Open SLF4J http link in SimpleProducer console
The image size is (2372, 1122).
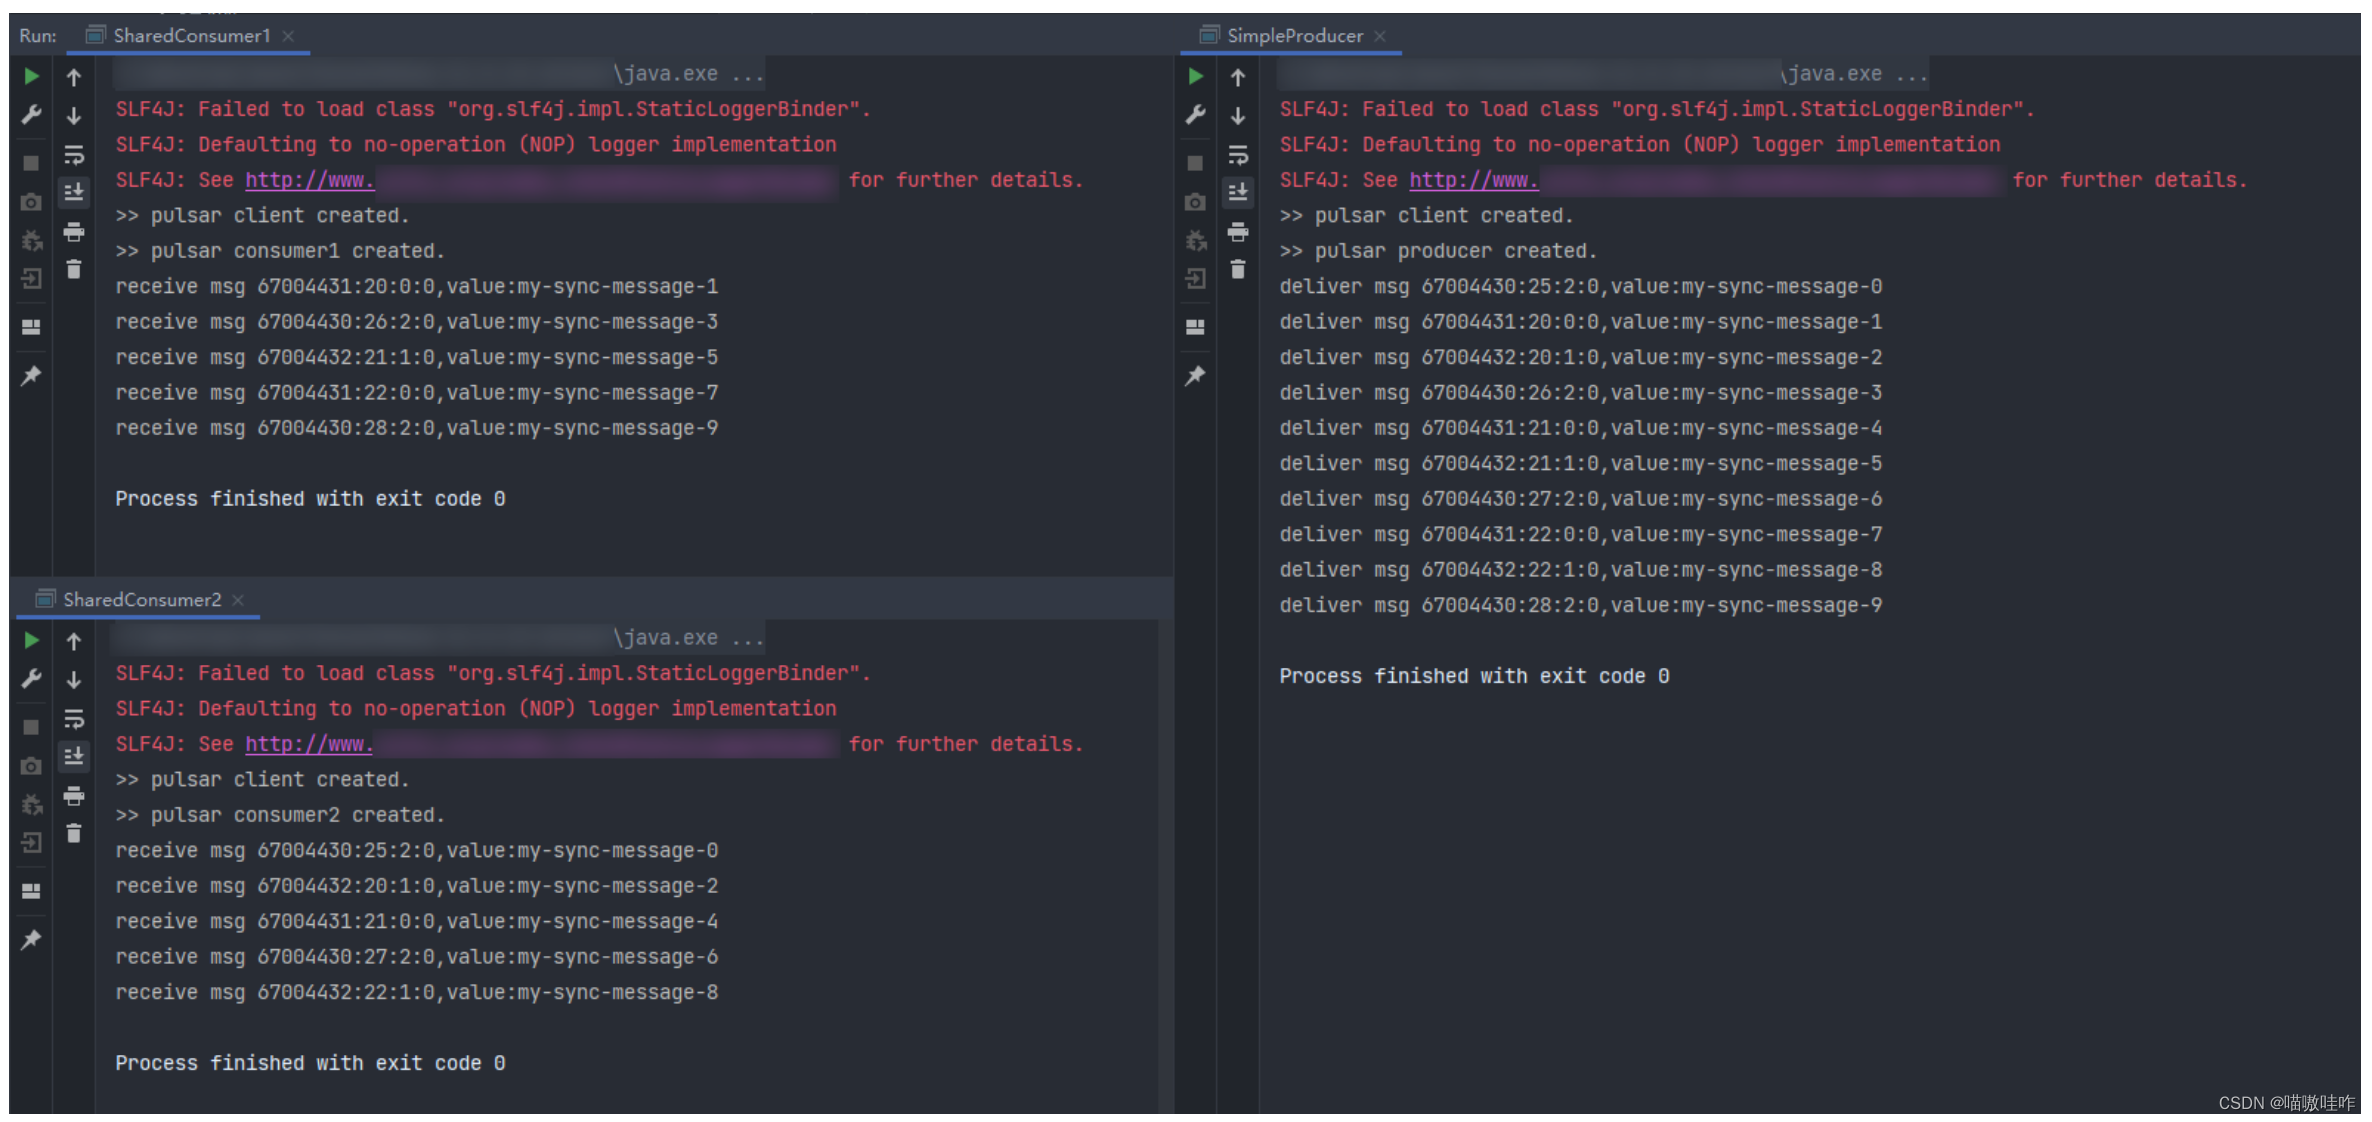1473,180
